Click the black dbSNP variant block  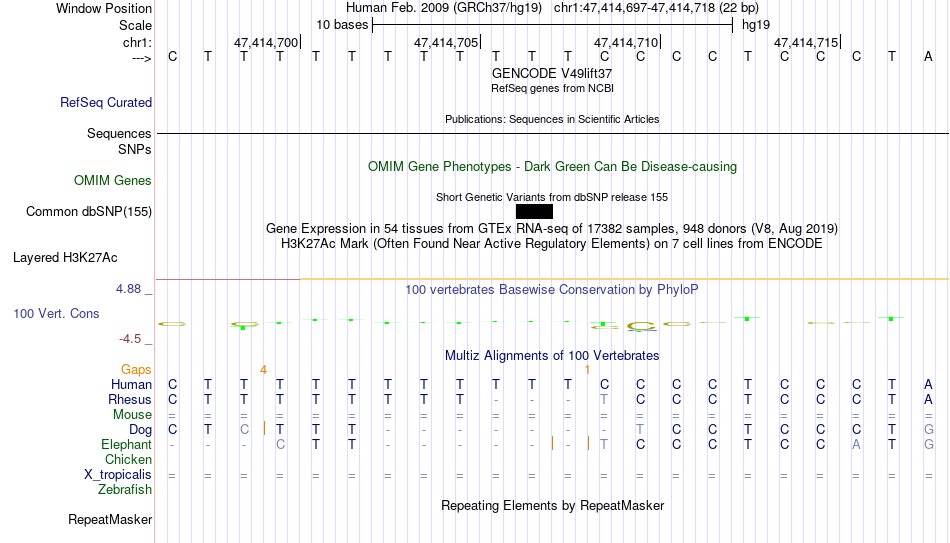point(534,212)
